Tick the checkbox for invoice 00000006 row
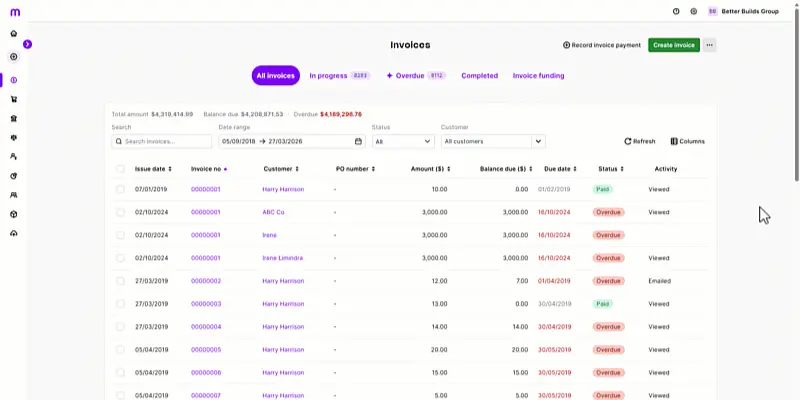Image resolution: width=800 pixels, height=400 pixels. pyautogui.click(x=120, y=373)
